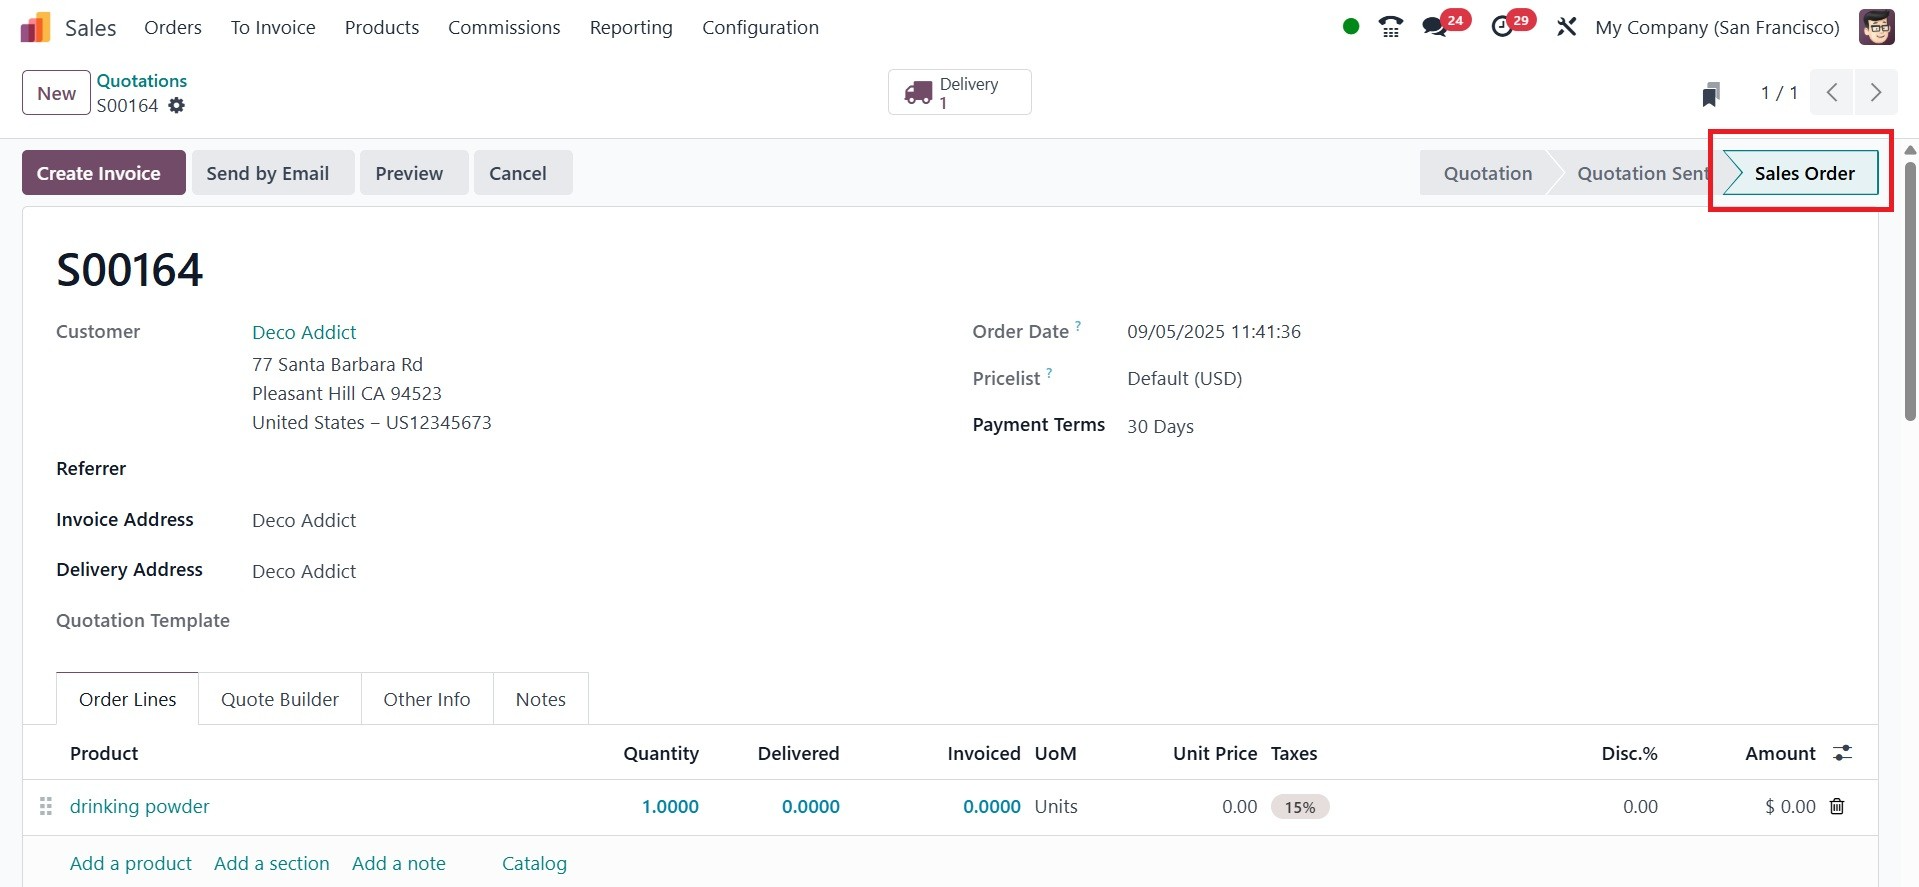This screenshot has height=887, width=1919.
Task: Switch to the Quote Builder tab
Action: (280, 699)
